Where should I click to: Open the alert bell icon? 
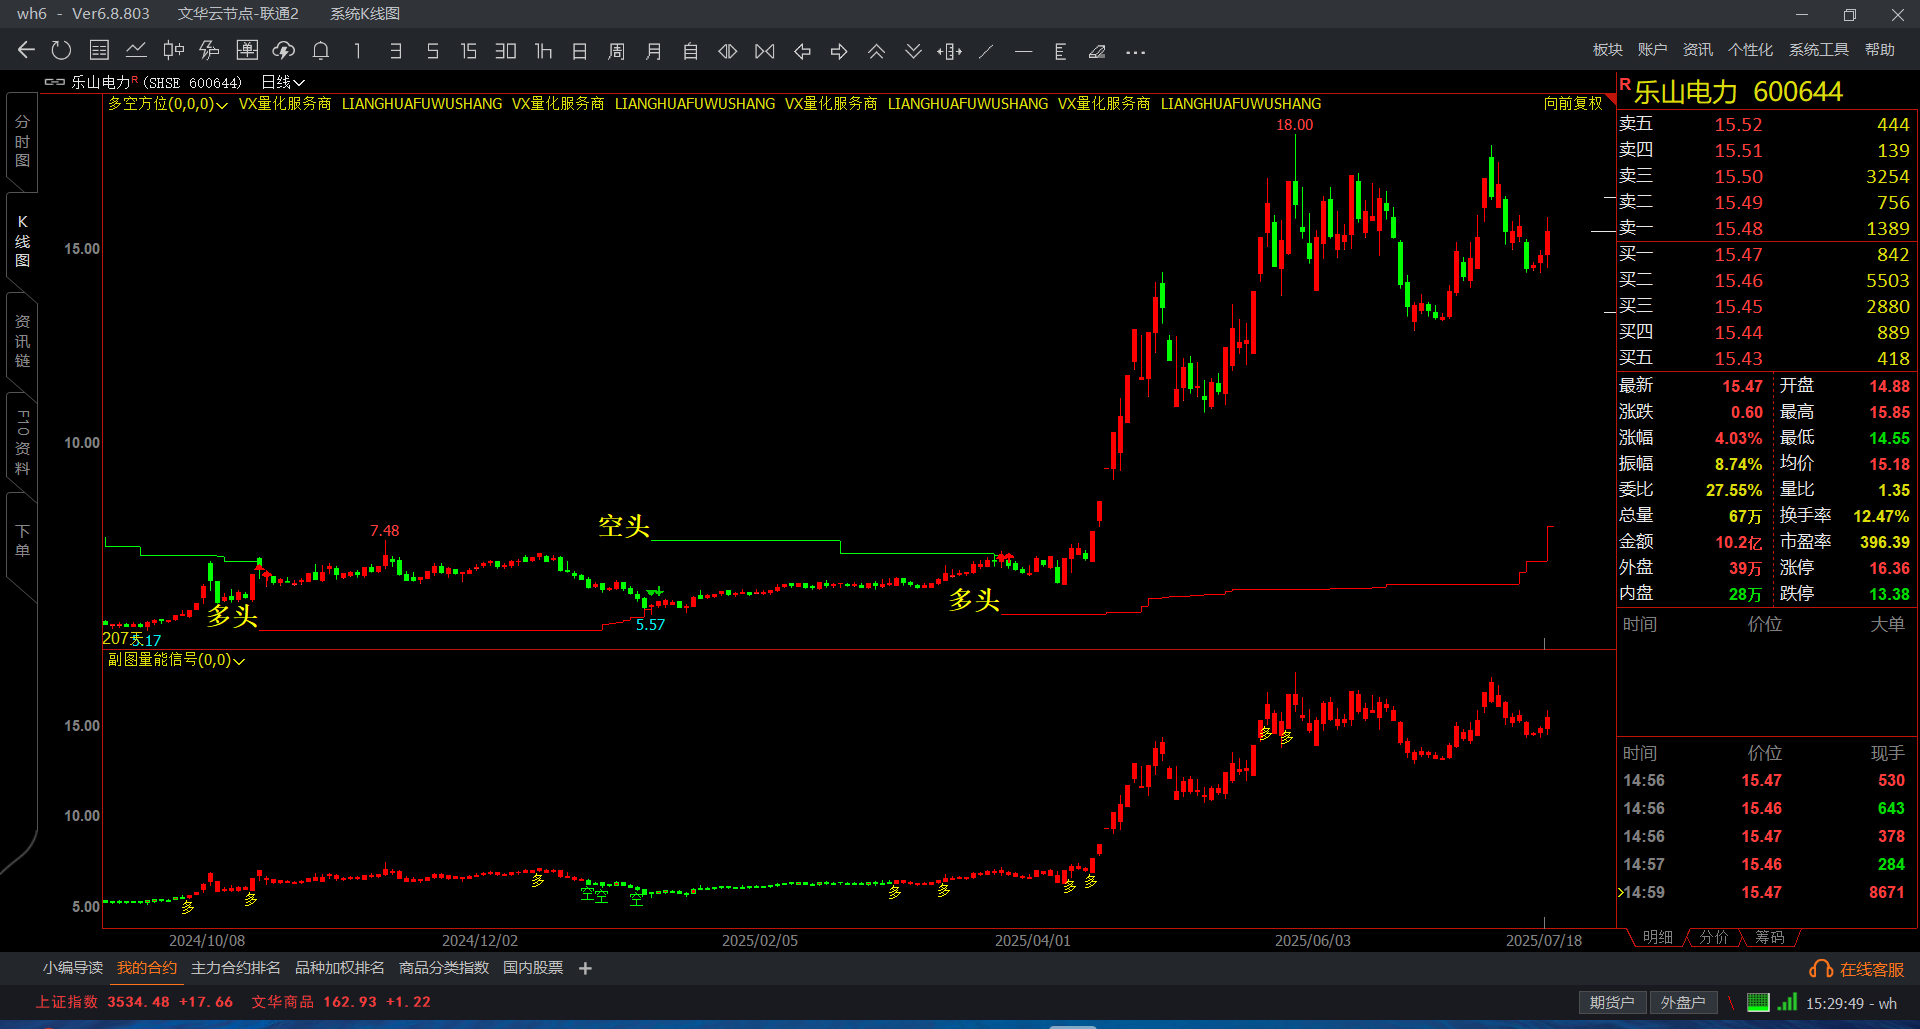[x=321, y=50]
